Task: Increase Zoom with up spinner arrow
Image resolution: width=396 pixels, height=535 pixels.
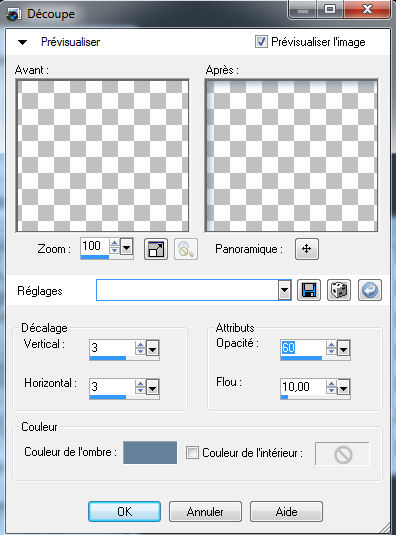Action: (114, 243)
